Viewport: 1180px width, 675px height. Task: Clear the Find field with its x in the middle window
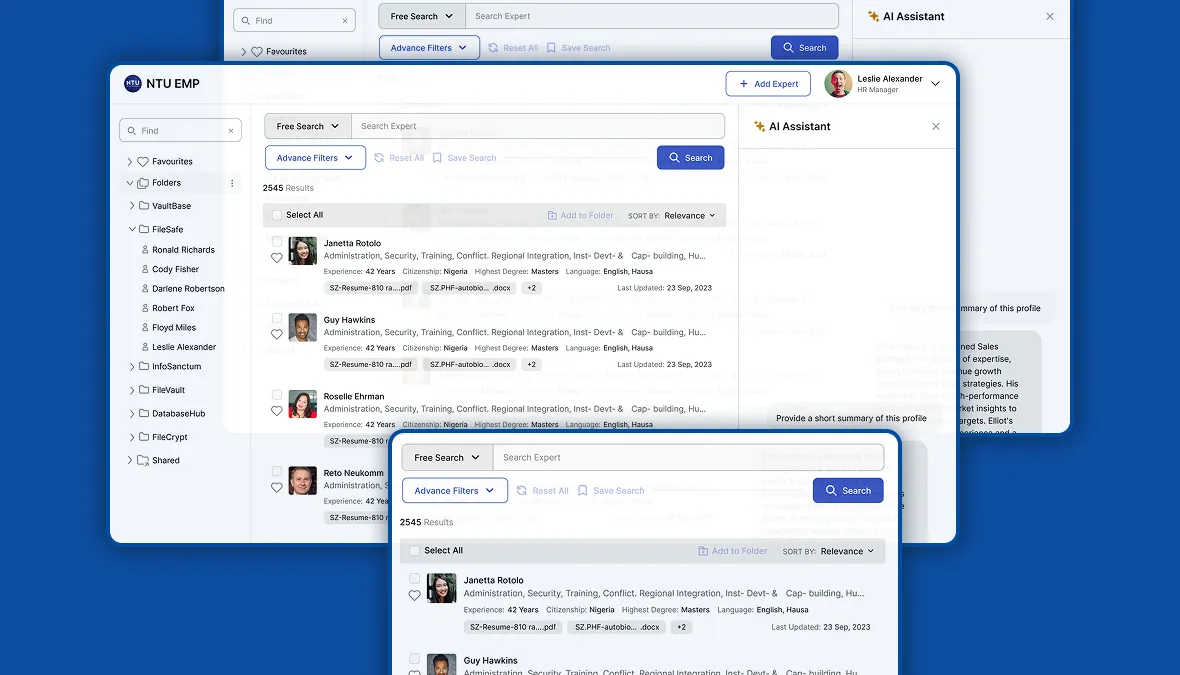click(x=231, y=131)
